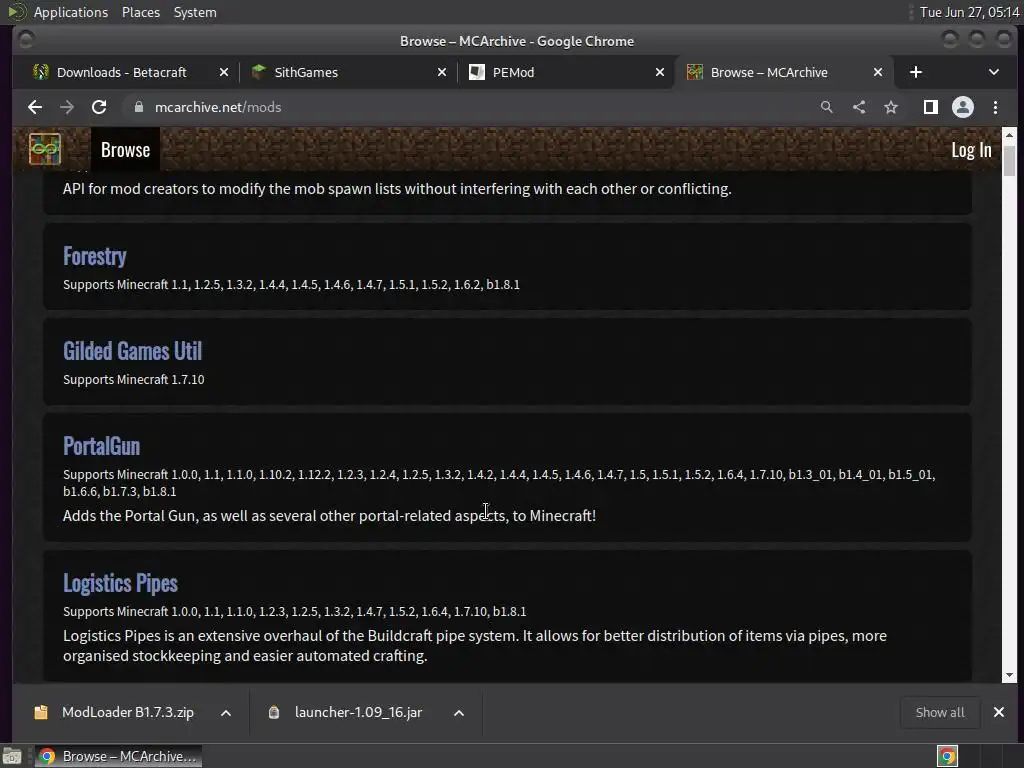The height and width of the screenshot is (768, 1024).
Task: Toggle the Chrome side panel
Action: 931,107
